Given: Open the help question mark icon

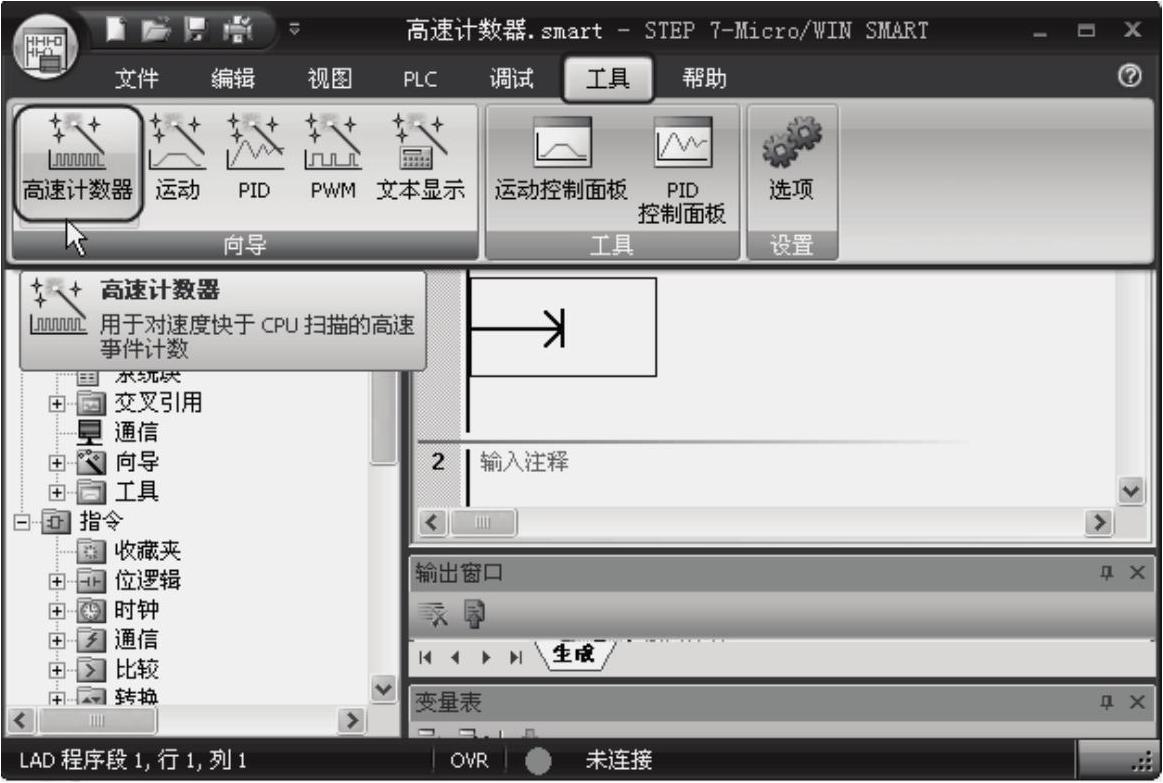Looking at the screenshot, I should (1130, 75).
